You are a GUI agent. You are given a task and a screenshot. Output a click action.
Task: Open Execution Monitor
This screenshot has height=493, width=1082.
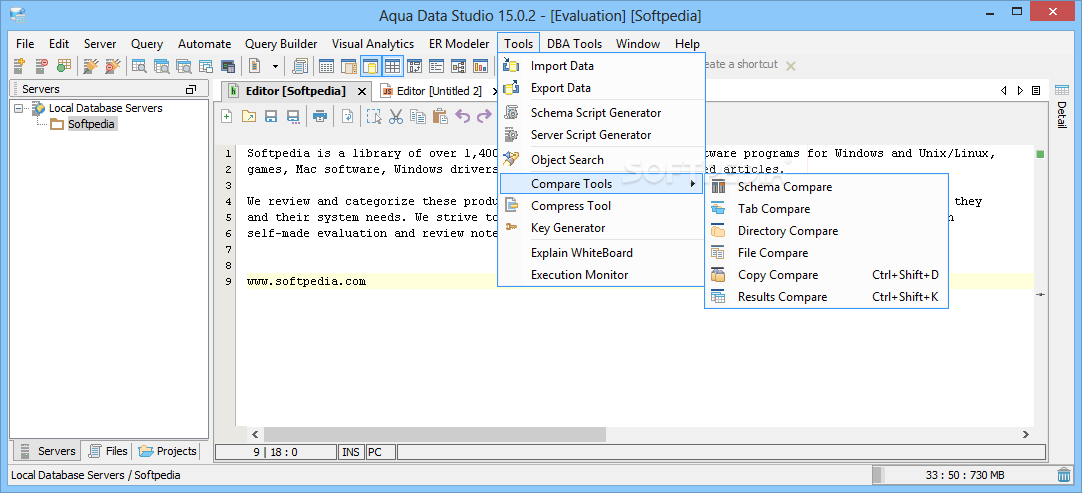coord(601,275)
